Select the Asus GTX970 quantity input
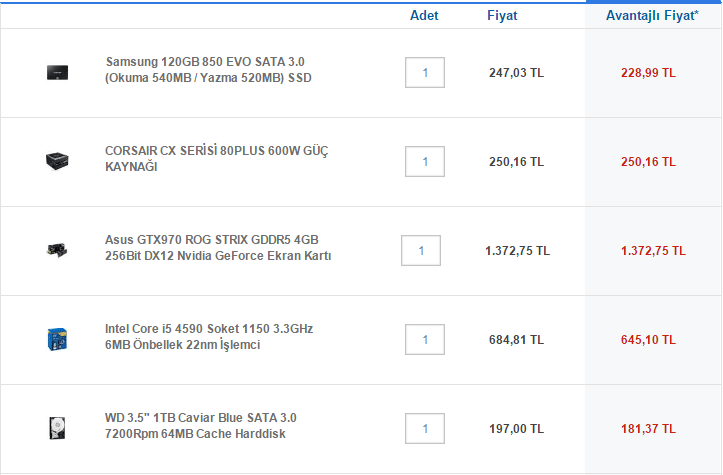 [421, 250]
